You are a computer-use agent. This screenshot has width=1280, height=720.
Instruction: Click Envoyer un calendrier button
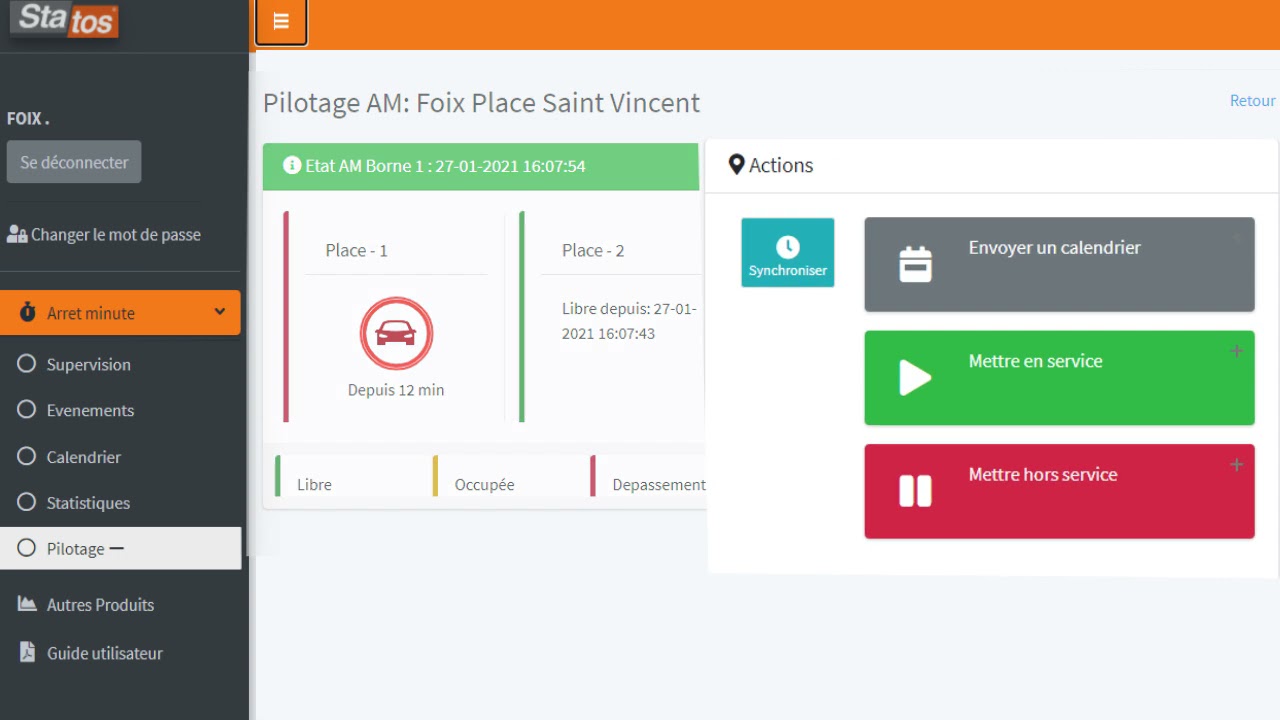1059,265
